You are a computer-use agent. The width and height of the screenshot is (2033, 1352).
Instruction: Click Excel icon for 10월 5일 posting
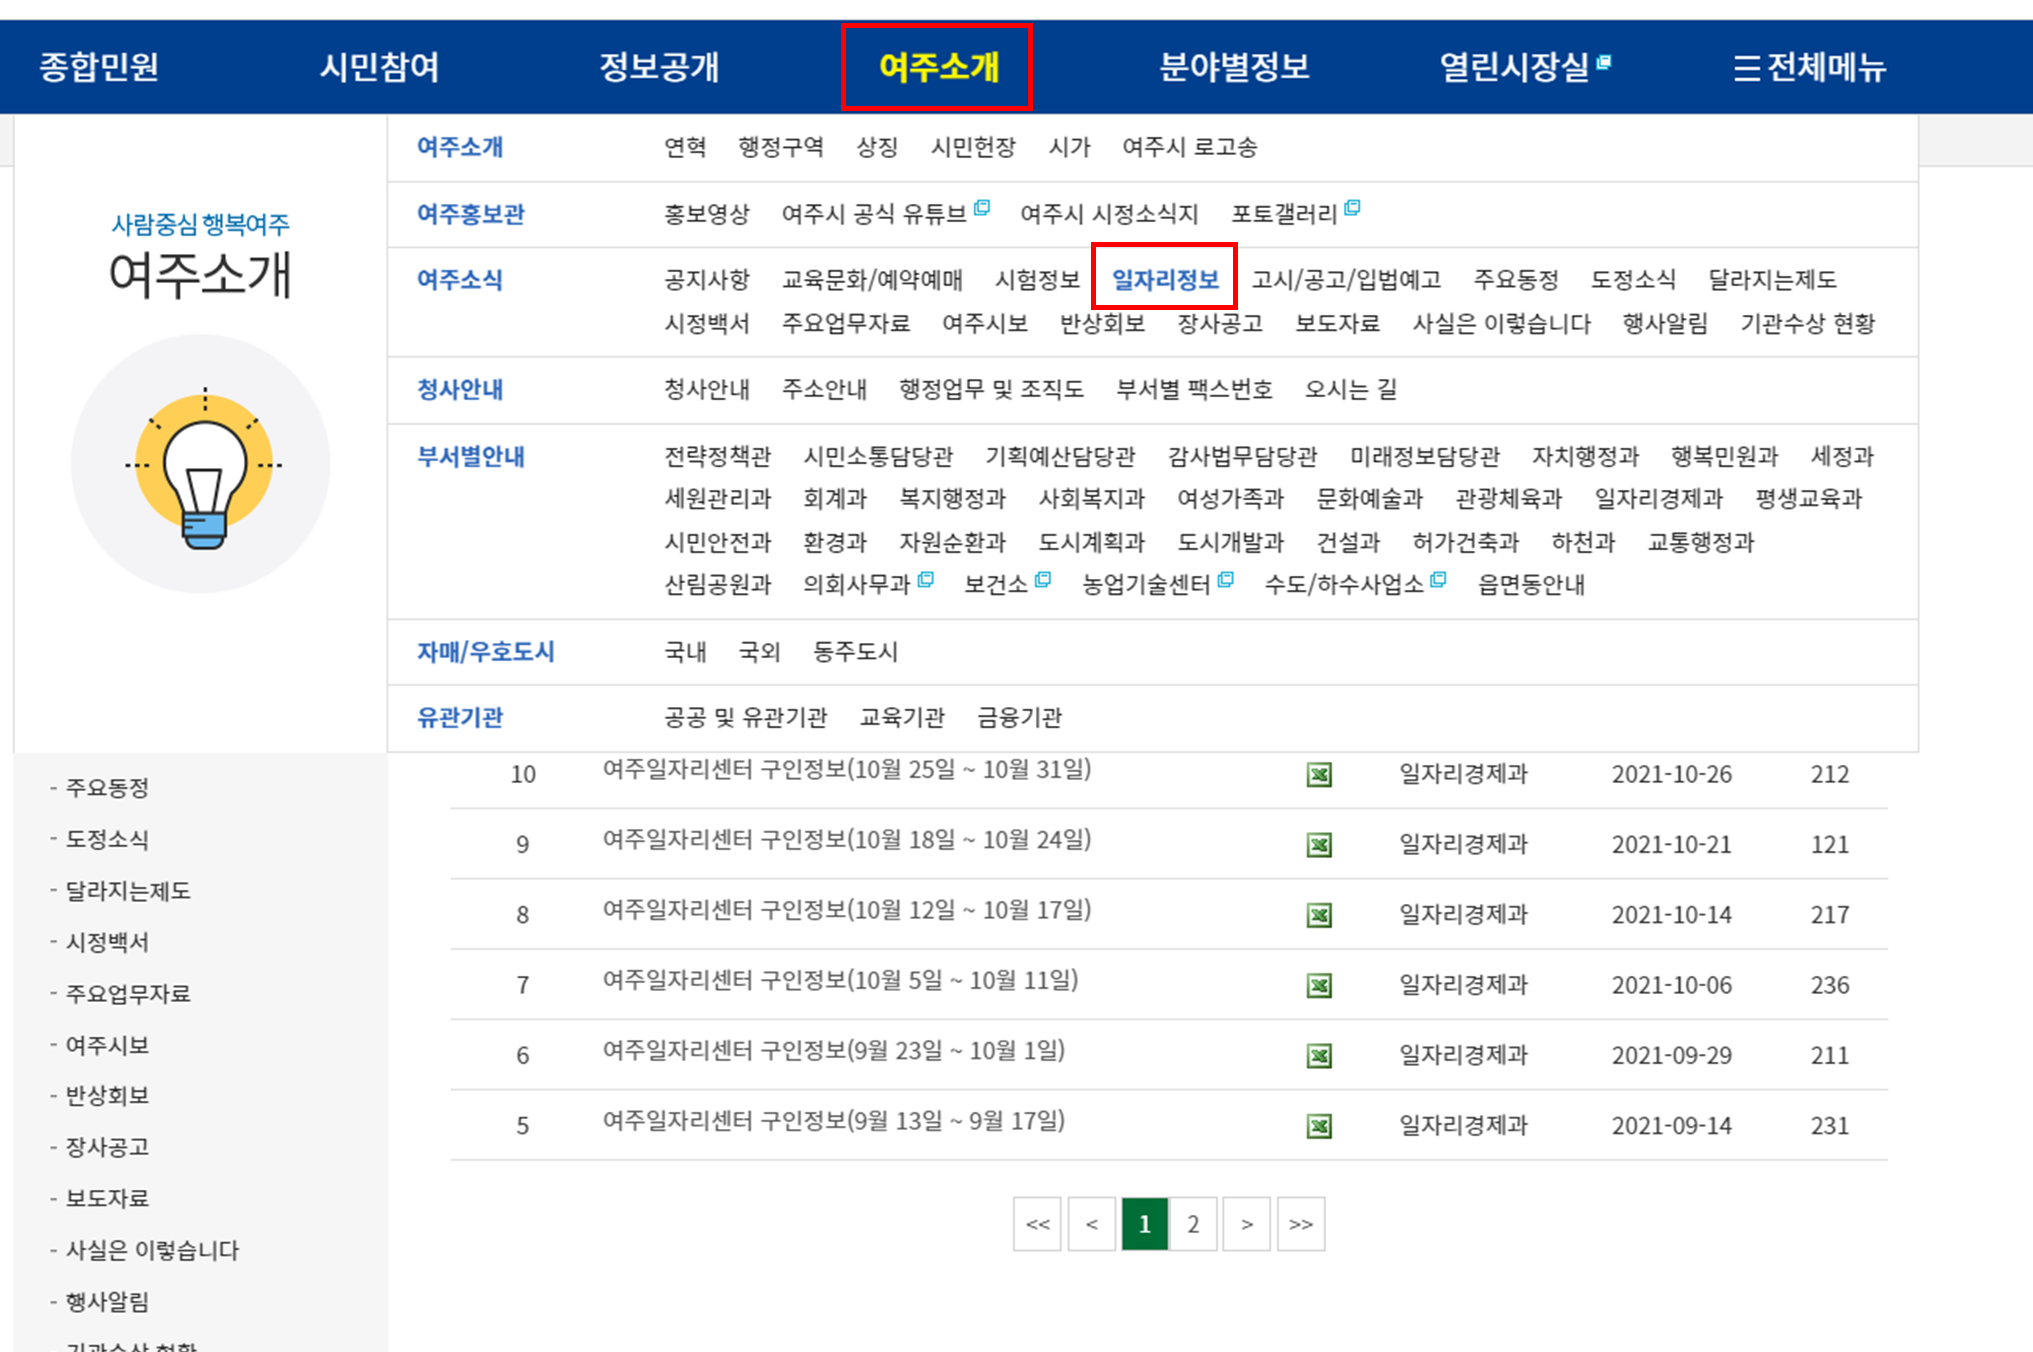tap(1319, 986)
